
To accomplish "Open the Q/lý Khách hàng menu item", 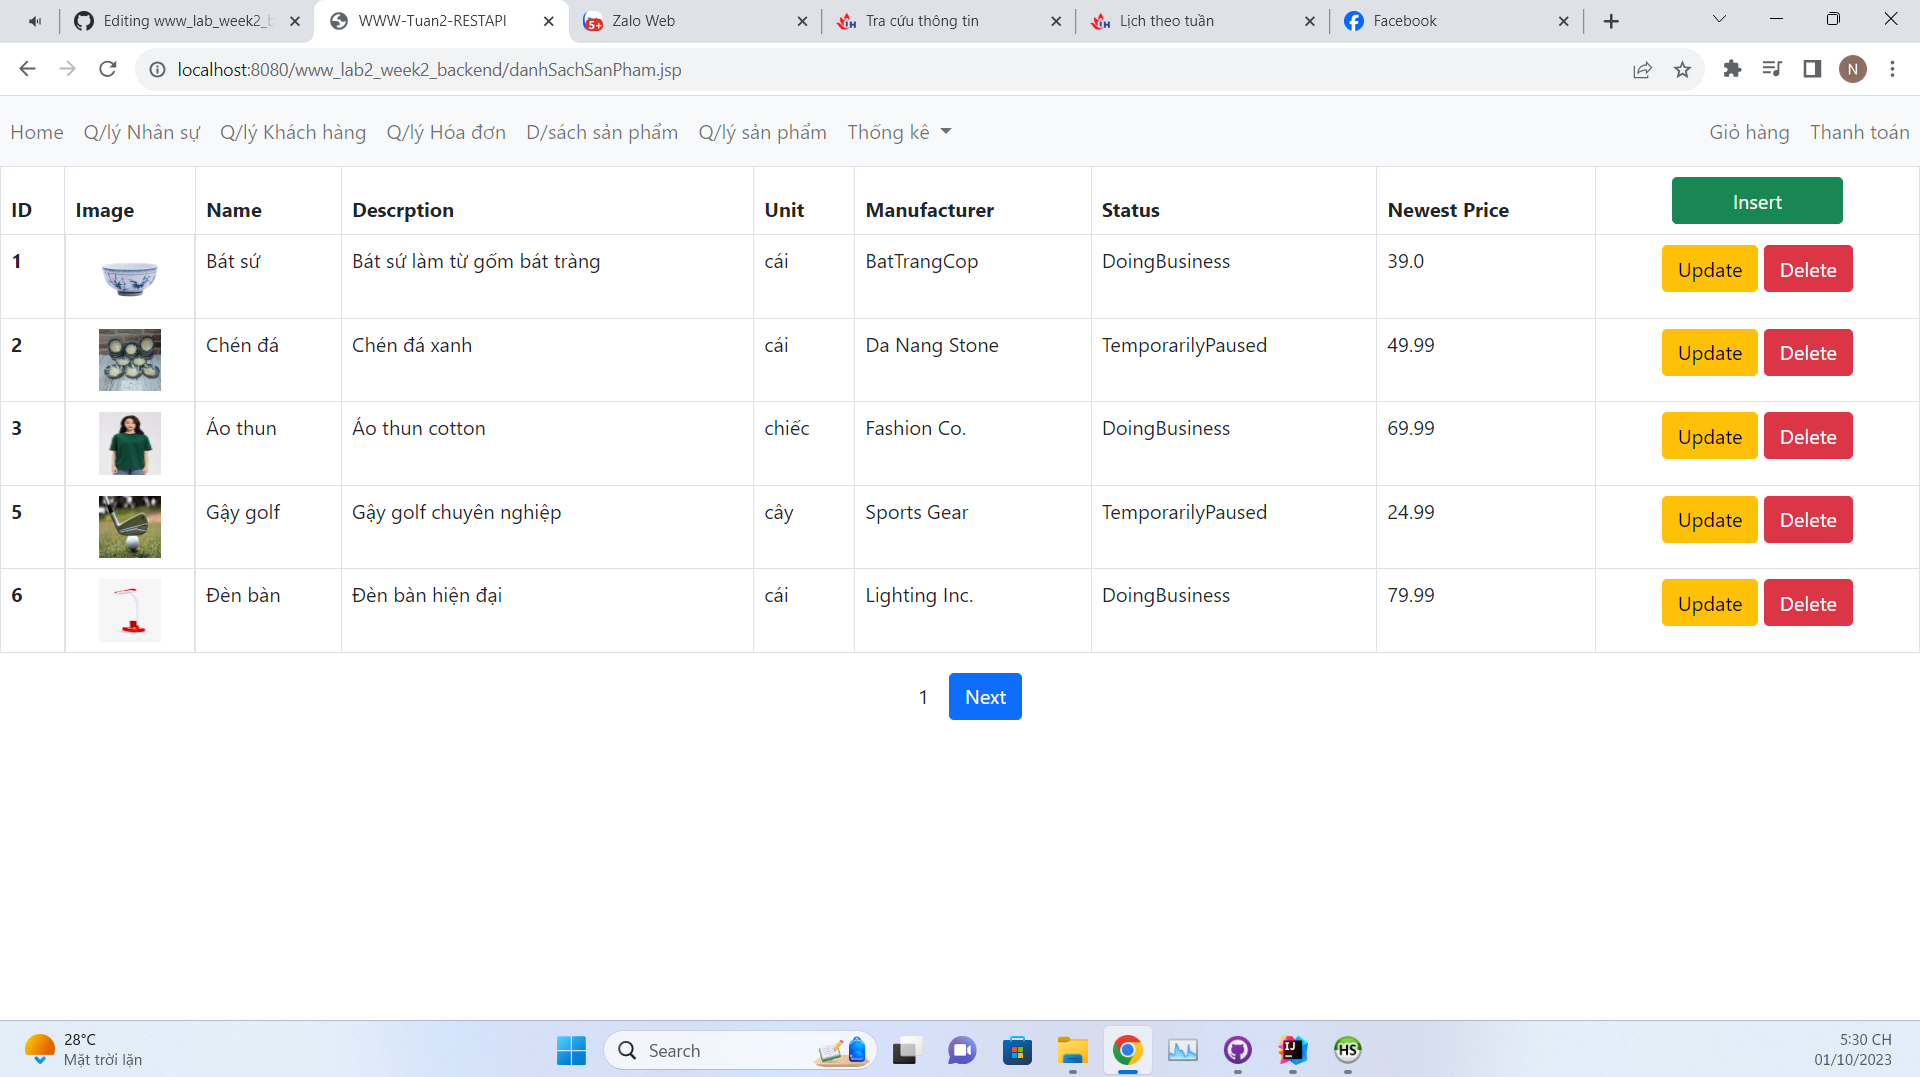I will (293, 131).
